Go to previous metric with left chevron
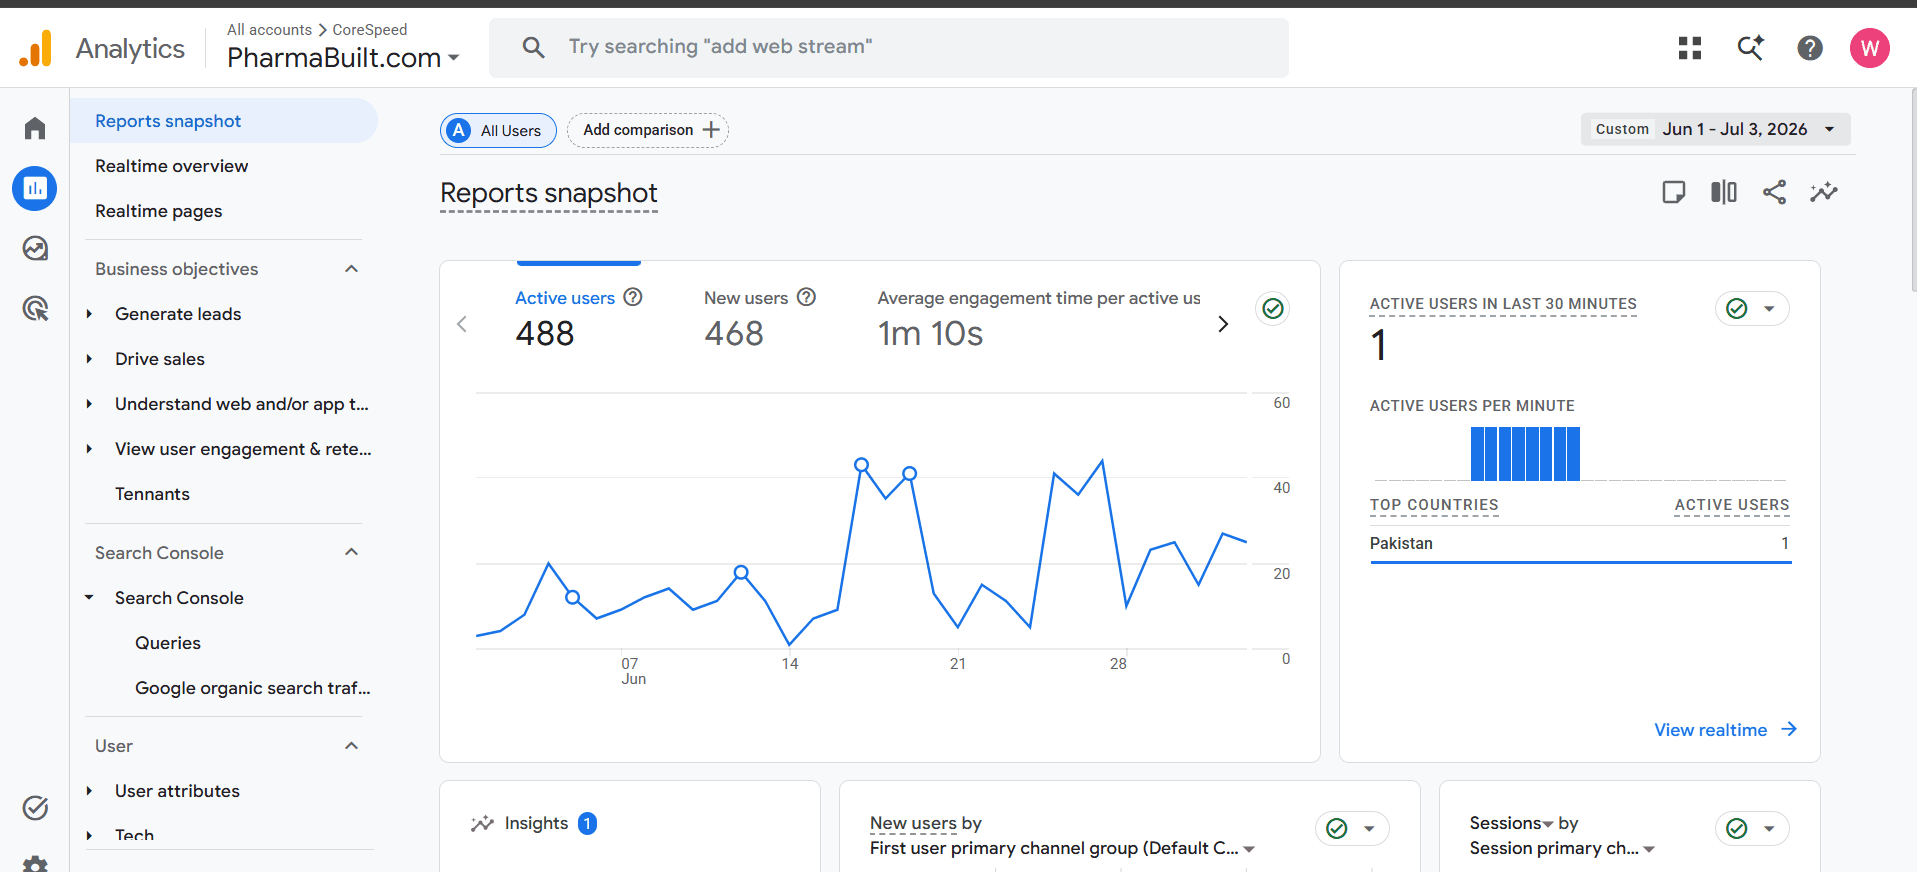This screenshot has width=1917, height=872. pyautogui.click(x=462, y=324)
